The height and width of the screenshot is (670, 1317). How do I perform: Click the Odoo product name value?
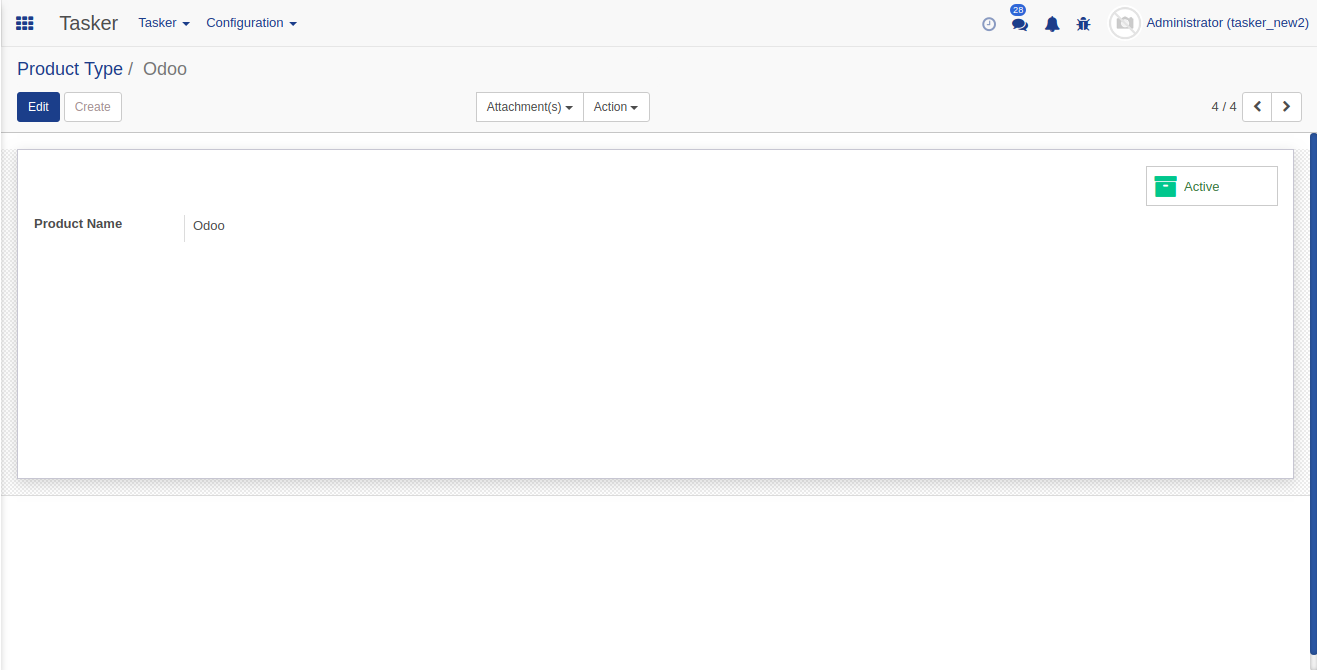click(x=209, y=226)
